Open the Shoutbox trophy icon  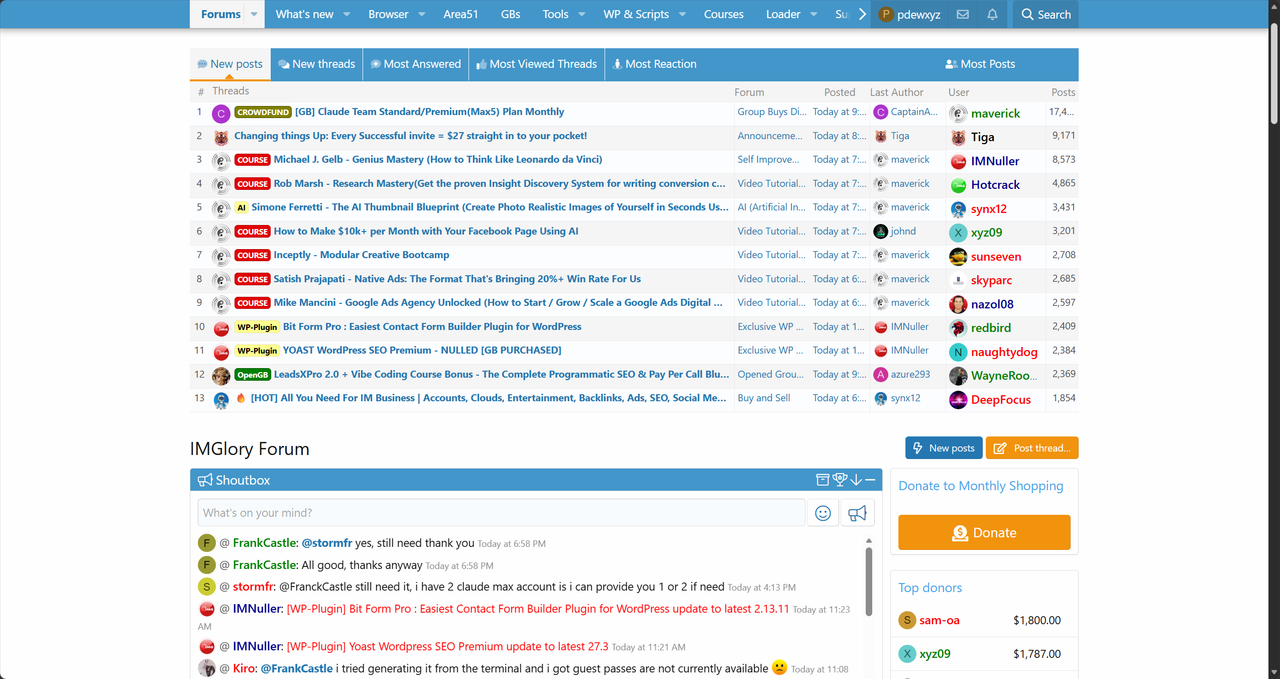click(840, 480)
